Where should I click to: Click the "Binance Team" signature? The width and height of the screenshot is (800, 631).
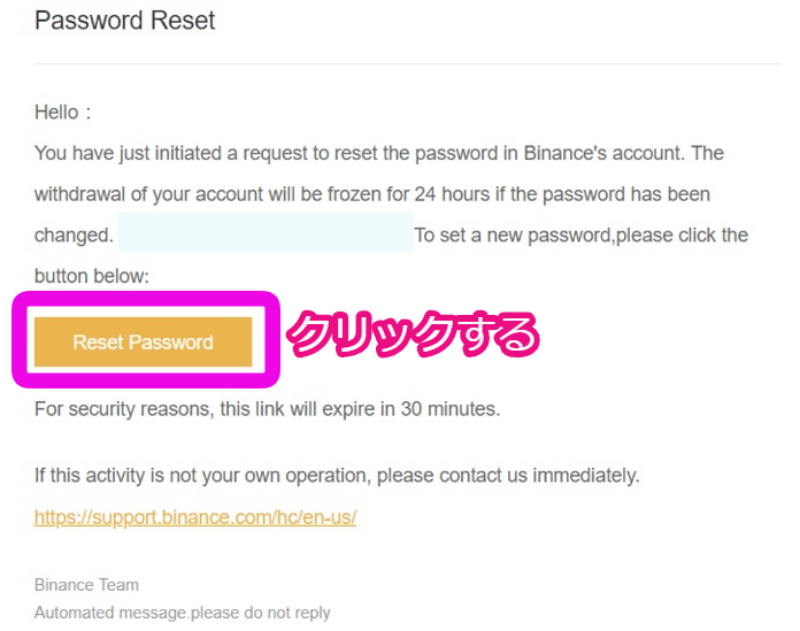click(86, 585)
